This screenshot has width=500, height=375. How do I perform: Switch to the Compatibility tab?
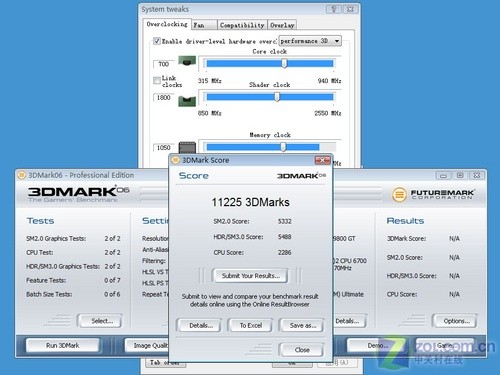coord(242,25)
